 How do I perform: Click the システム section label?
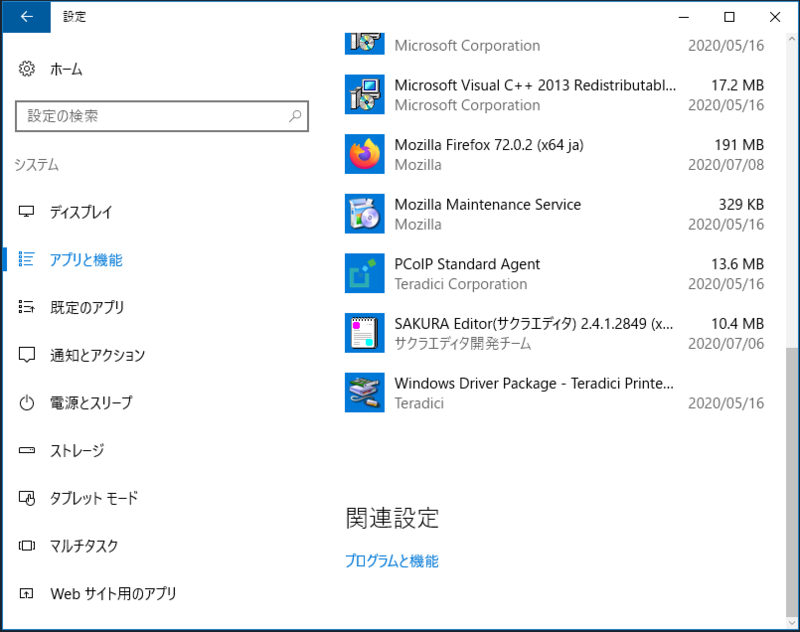[37, 165]
